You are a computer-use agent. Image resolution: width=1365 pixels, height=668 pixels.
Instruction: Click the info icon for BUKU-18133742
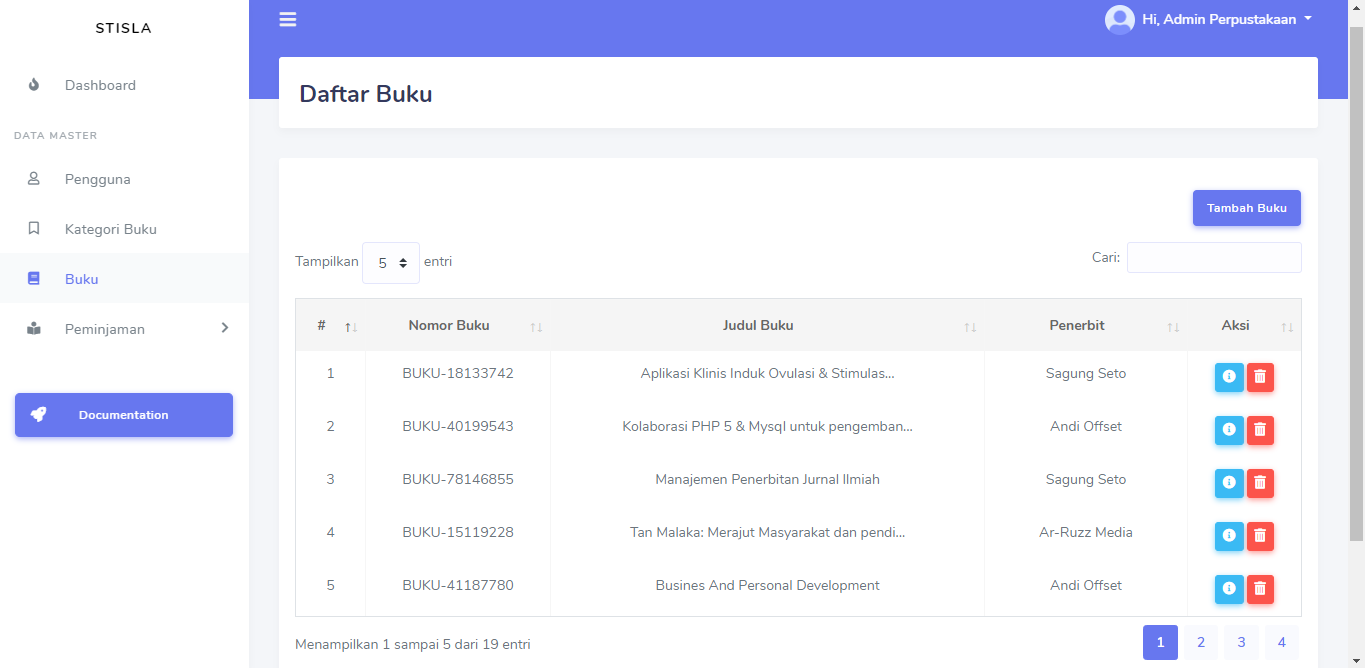point(1229,377)
